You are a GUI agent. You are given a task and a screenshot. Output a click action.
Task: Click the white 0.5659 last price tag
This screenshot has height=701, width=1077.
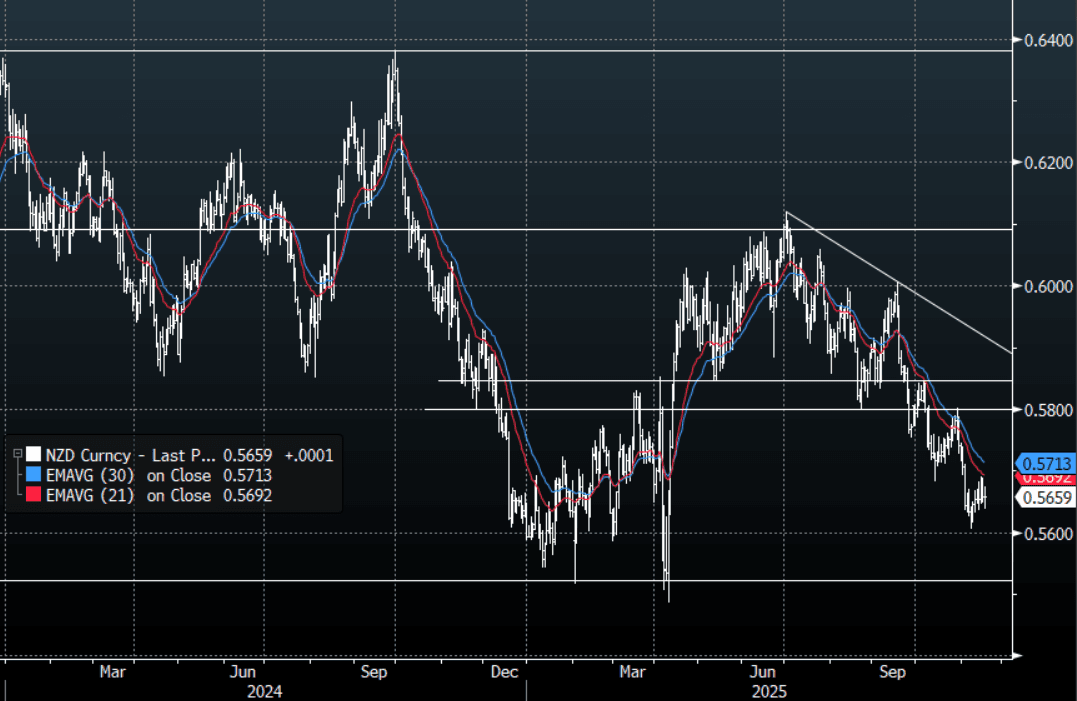pos(1046,497)
